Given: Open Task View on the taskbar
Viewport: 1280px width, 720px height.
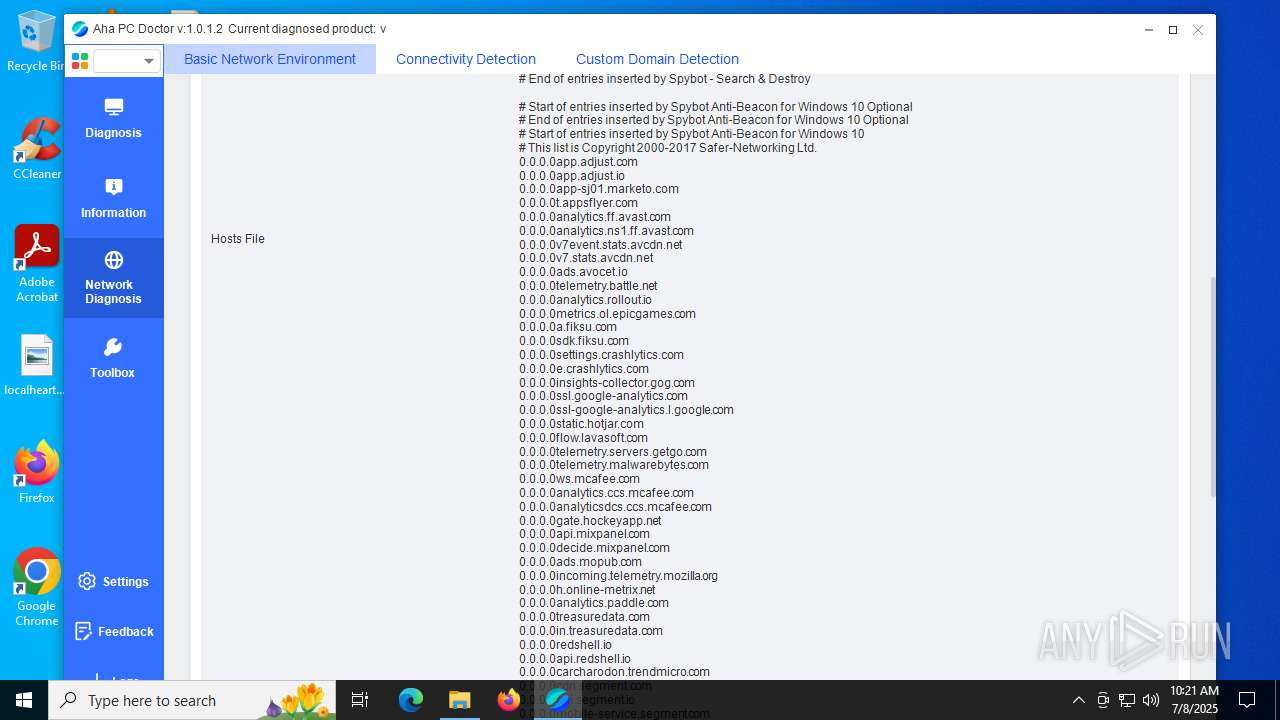Looking at the screenshot, I should tap(361, 700).
